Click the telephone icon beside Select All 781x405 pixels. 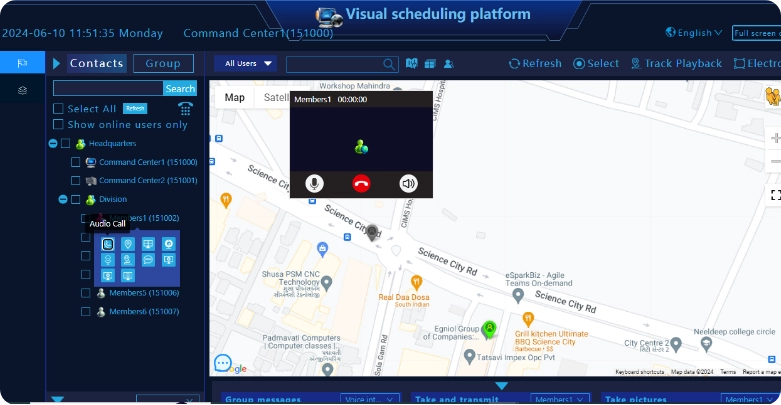185,108
